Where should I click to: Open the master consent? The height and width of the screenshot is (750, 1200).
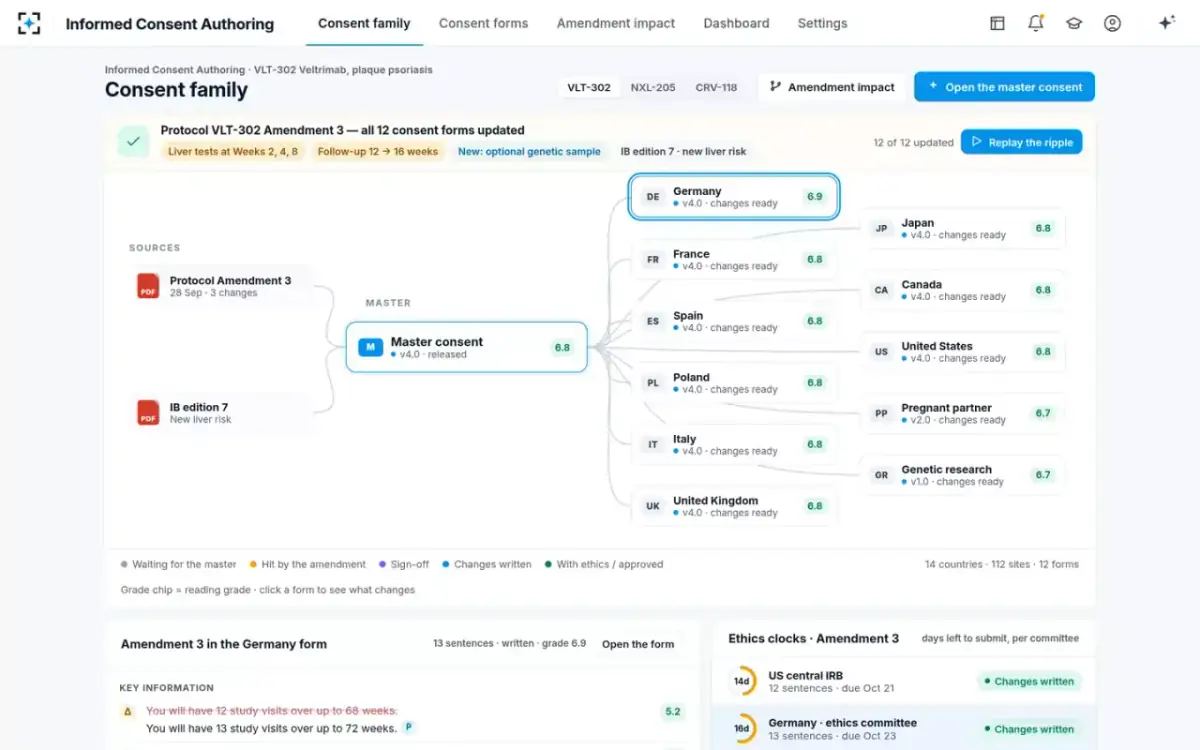(x=1004, y=87)
